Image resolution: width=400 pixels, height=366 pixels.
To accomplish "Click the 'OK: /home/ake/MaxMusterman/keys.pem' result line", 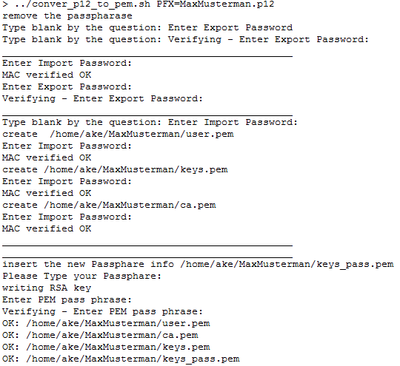I will pos(106,347).
